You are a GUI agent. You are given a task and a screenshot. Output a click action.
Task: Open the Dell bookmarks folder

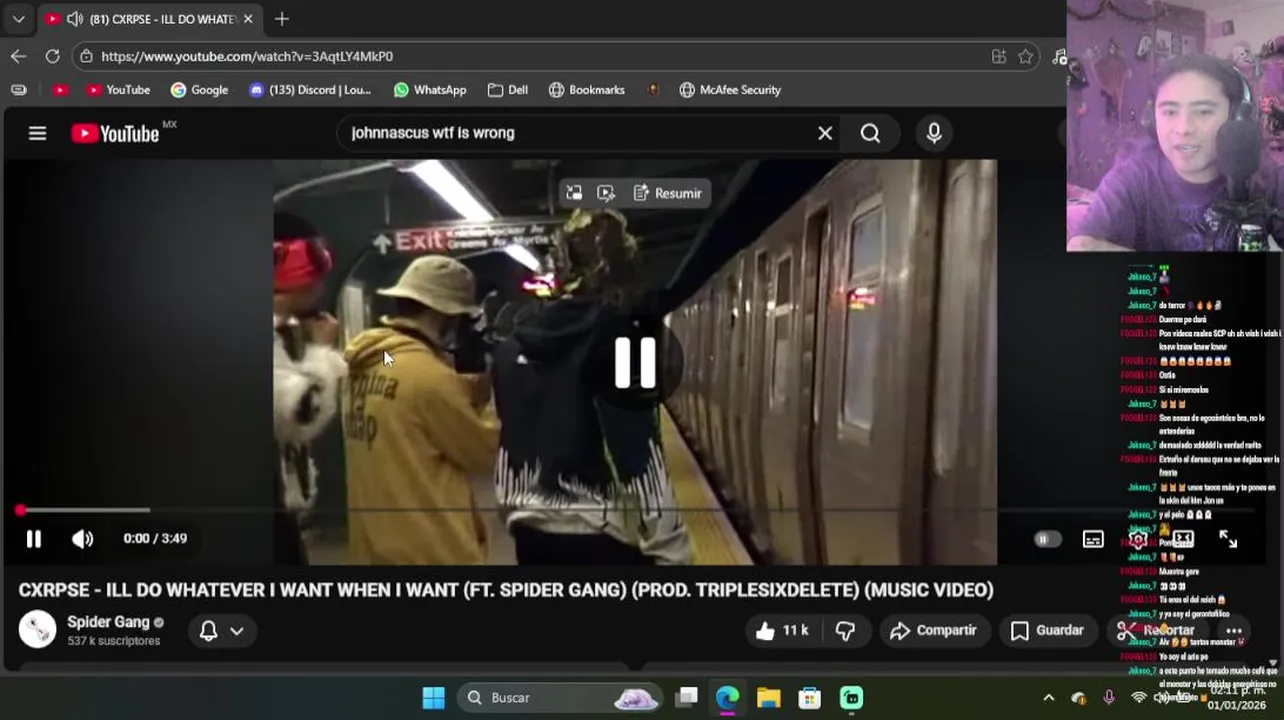pos(508,90)
